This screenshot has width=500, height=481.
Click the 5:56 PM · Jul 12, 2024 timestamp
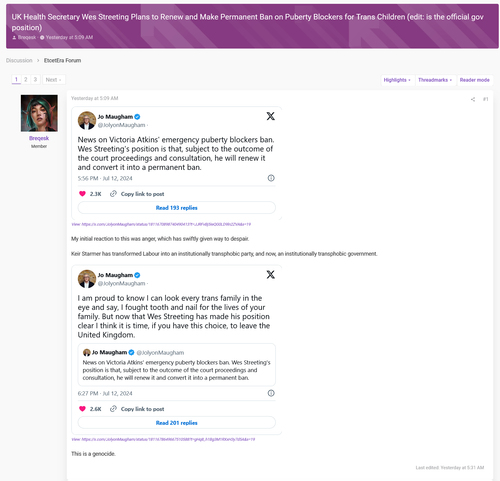105,178
